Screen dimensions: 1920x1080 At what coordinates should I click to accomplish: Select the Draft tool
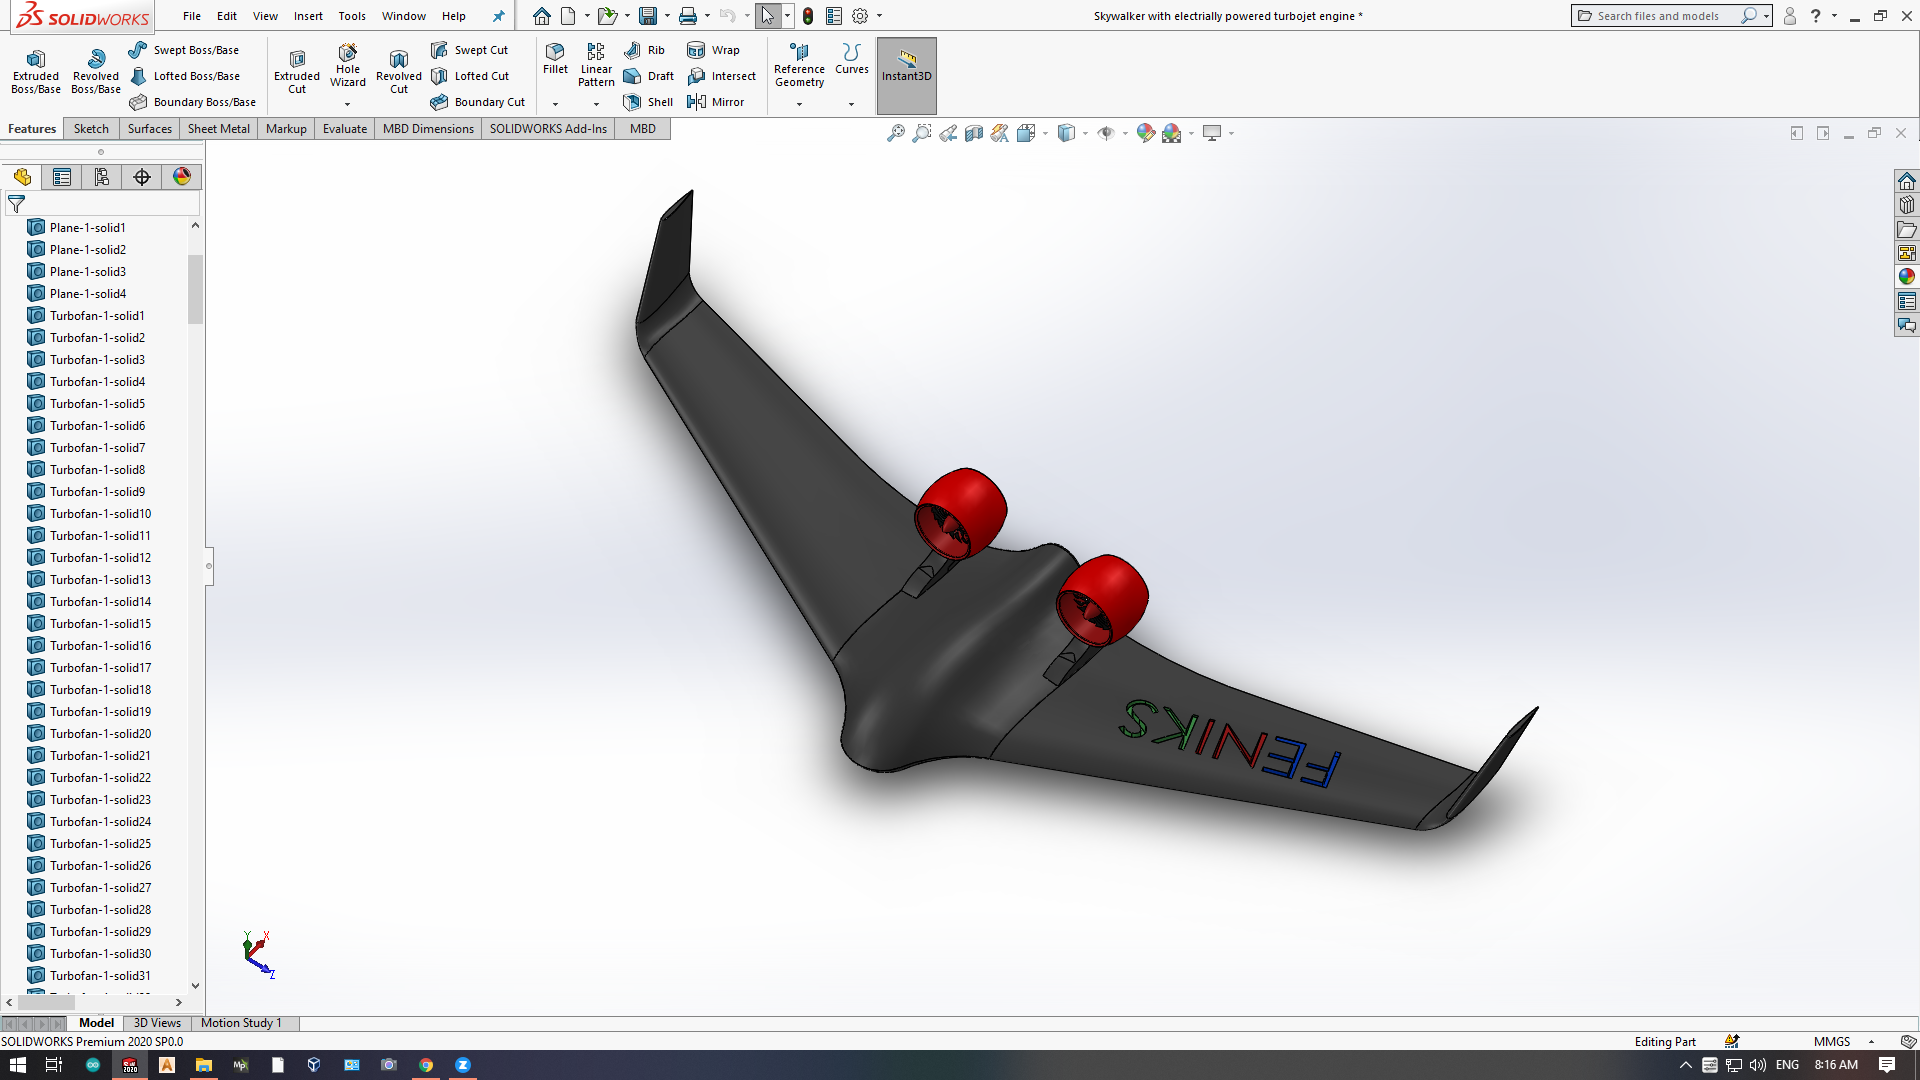pos(648,76)
